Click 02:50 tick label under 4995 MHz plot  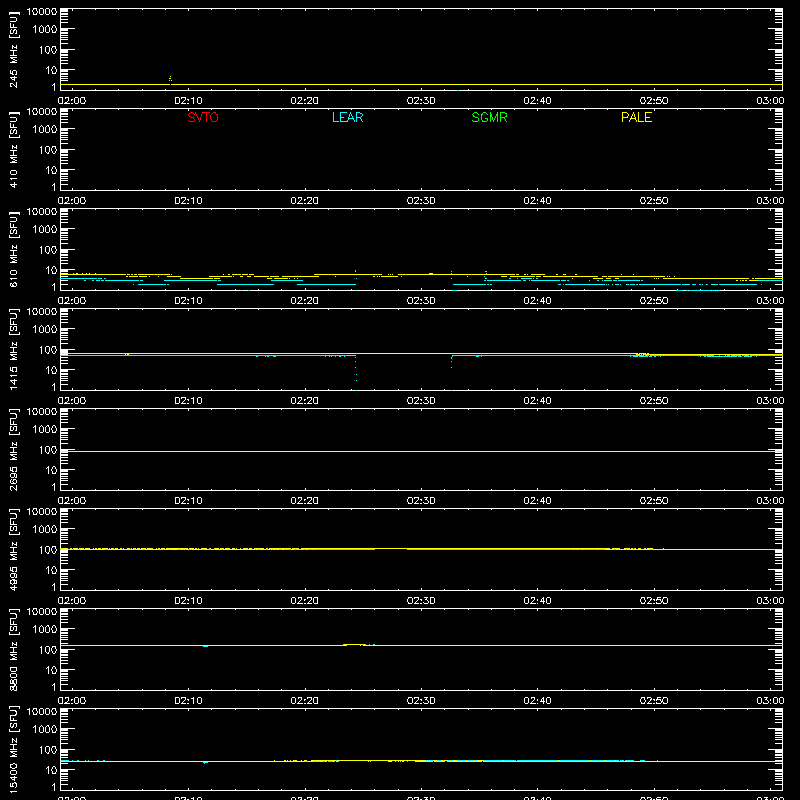point(654,601)
